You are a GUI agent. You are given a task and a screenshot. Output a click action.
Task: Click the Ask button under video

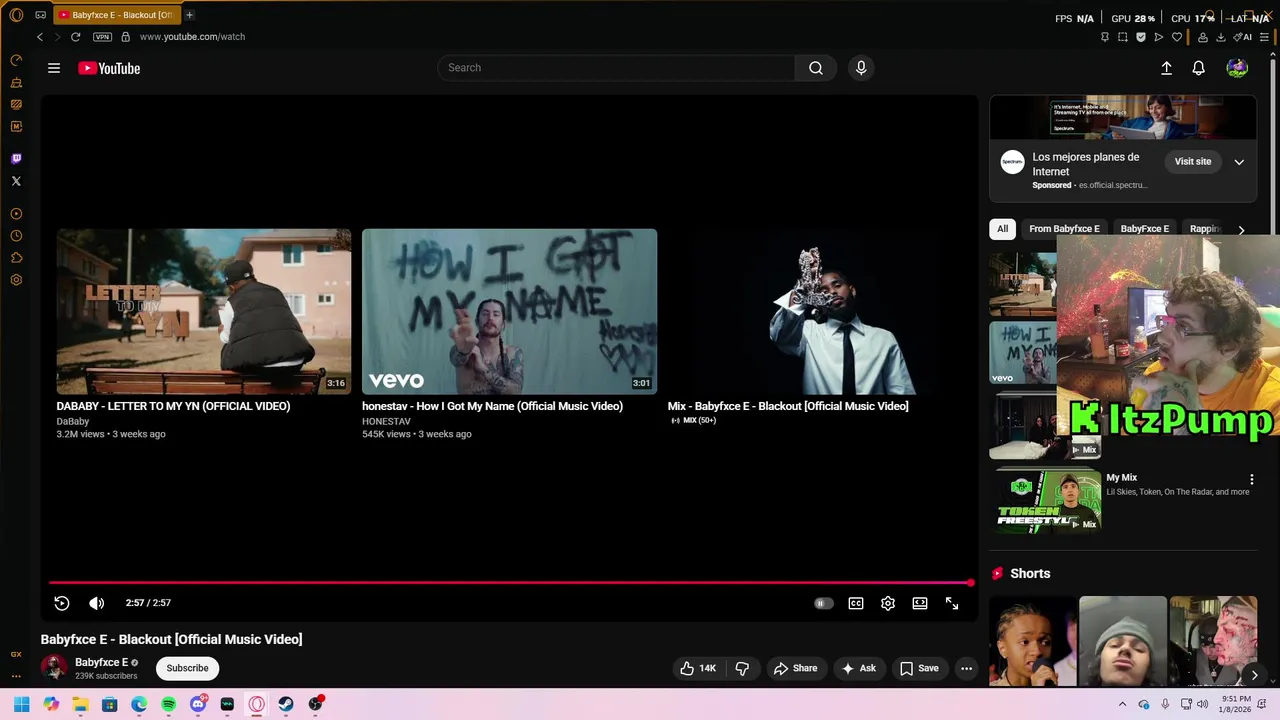tap(859, 668)
